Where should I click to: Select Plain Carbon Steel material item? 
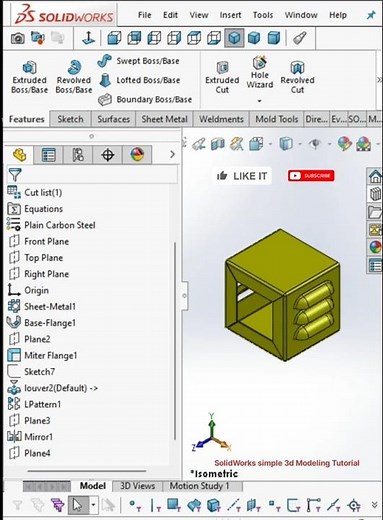click(51, 225)
